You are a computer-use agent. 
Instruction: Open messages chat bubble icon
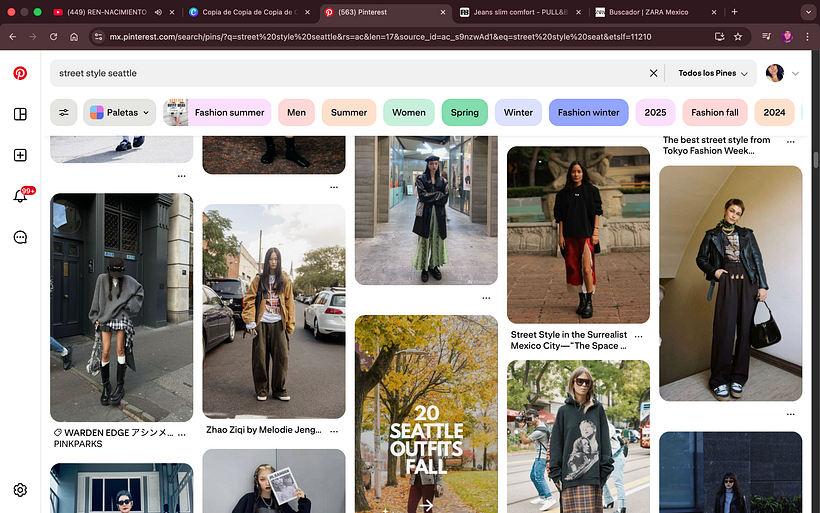tap(20, 237)
